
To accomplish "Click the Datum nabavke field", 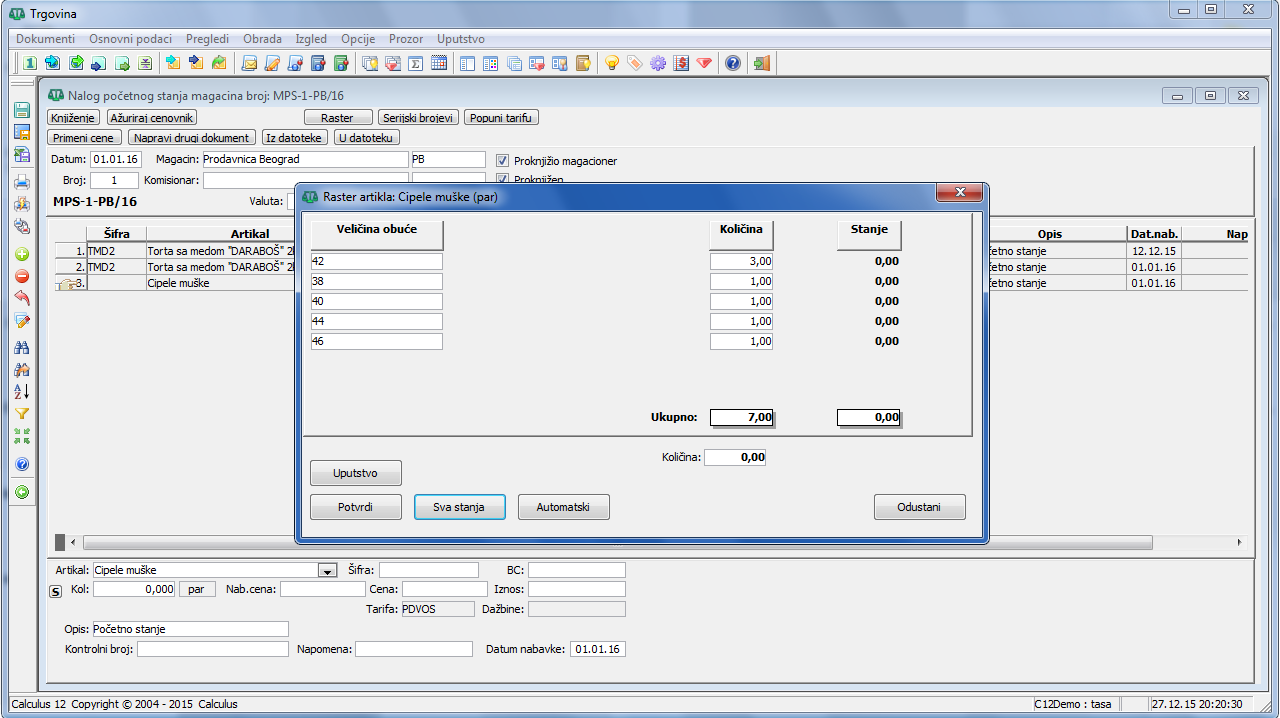I will (598, 649).
